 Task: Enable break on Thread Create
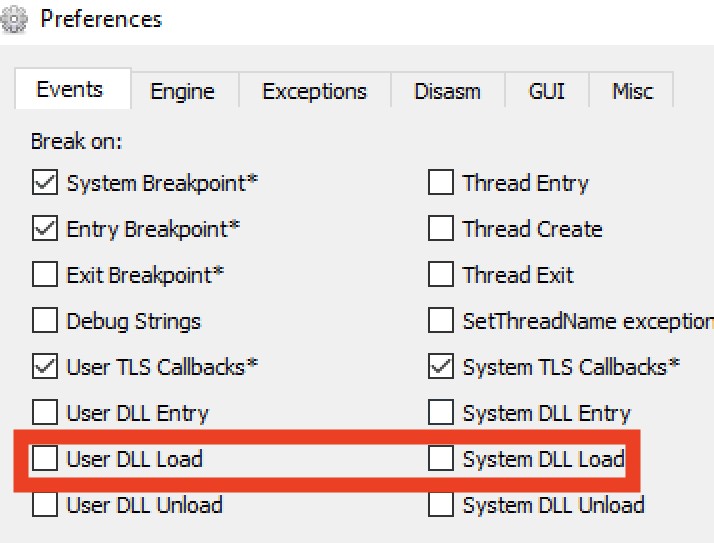click(441, 229)
